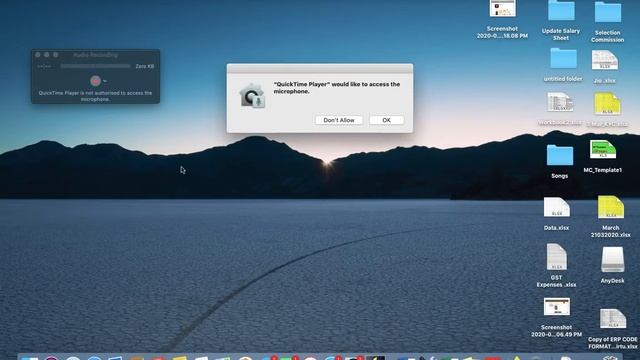The width and height of the screenshot is (640, 360).
Task: Click the 'MC_Template1' file name label
Action: 602,170
